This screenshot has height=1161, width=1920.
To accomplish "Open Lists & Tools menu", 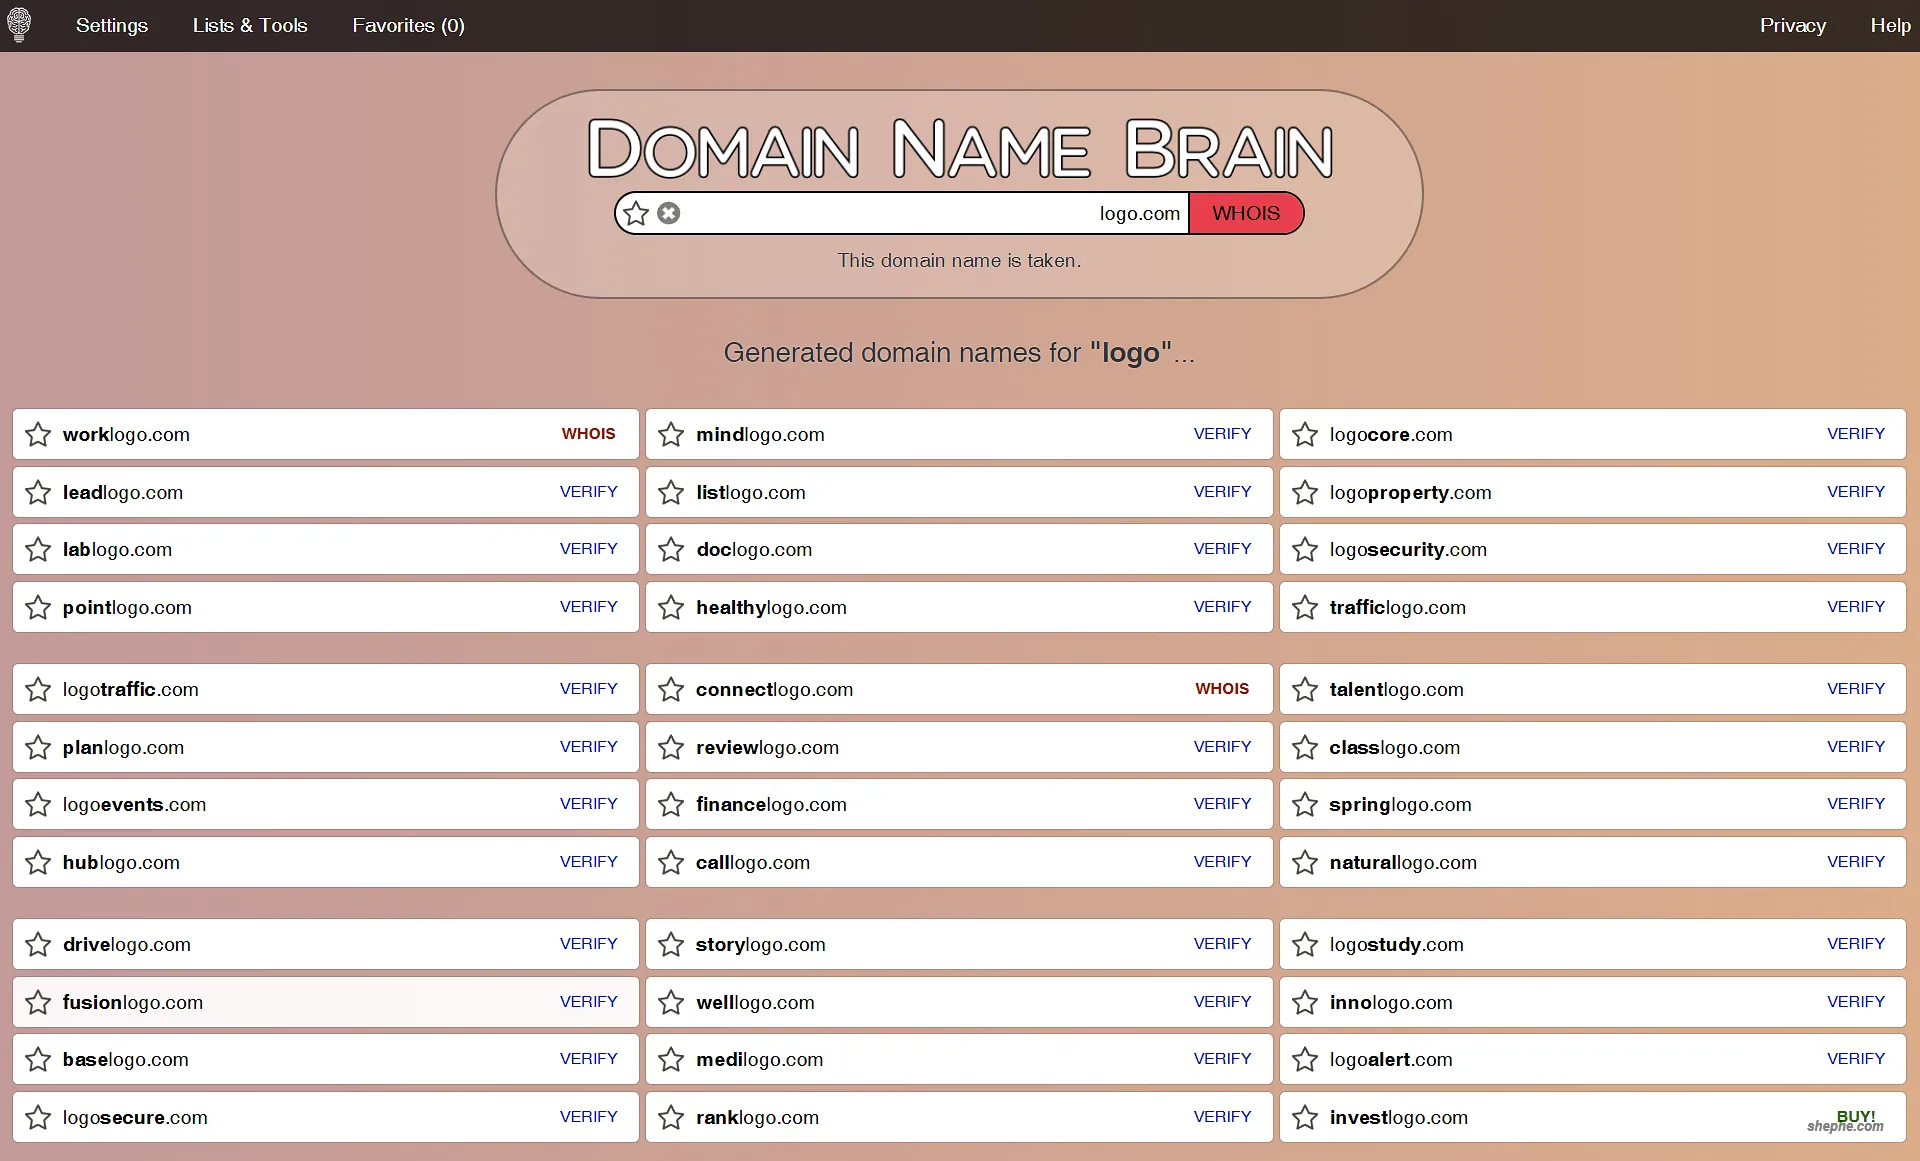I will (250, 25).
